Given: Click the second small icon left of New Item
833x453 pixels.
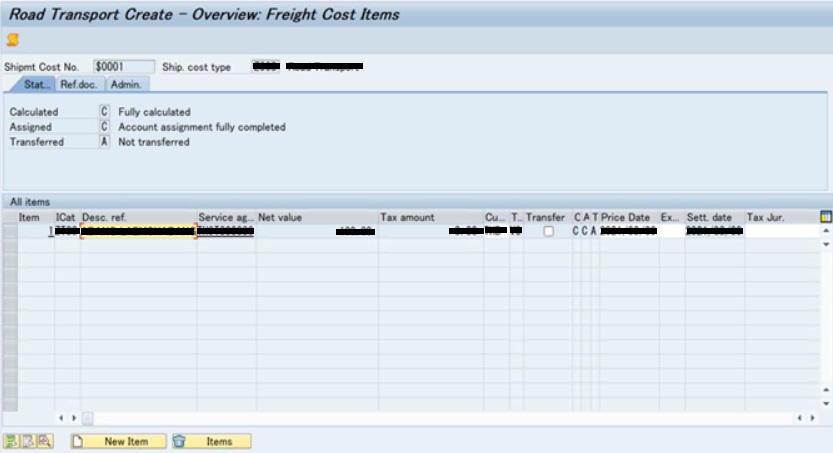Looking at the screenshot, I should pos(27,441).
